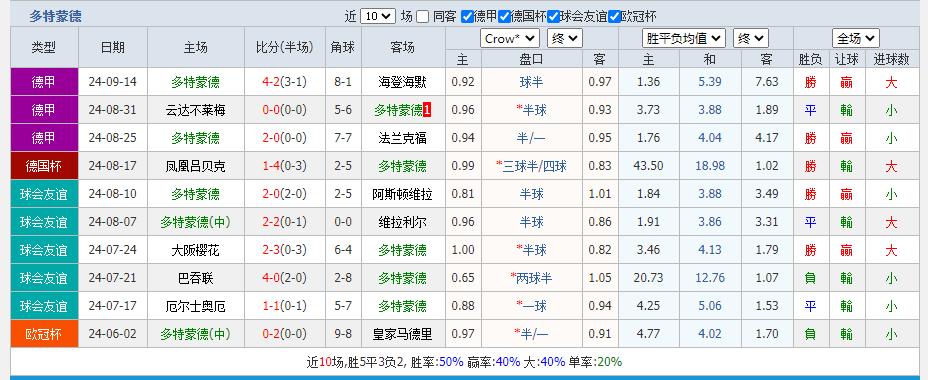Uncheck the 德国杯 filter checkbox
The image size is (928, 380).
(504, 17)
